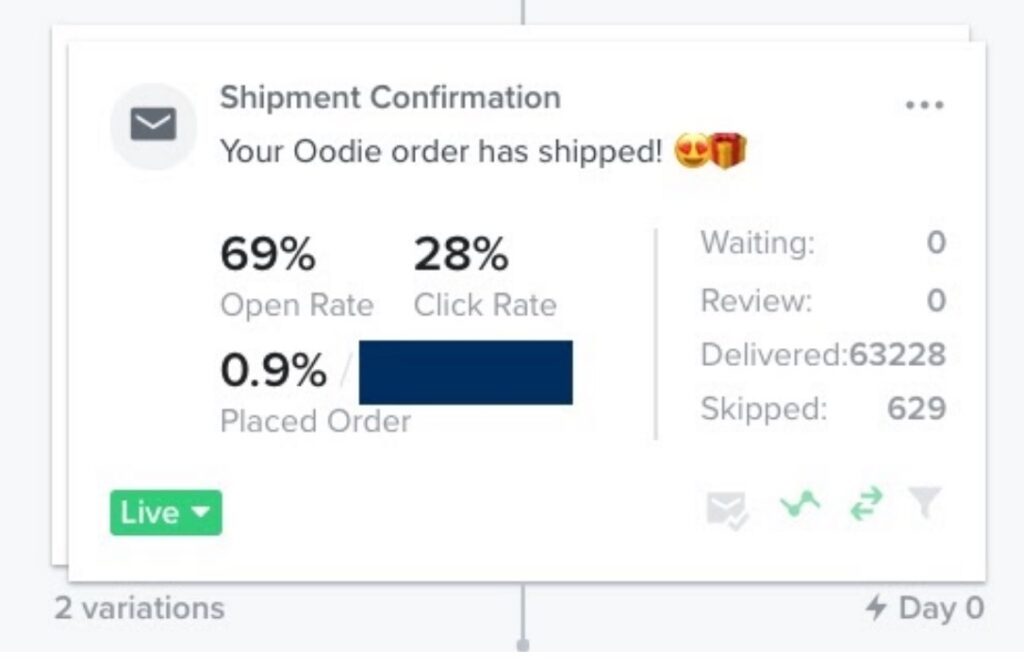The image size is (1024, 668).
Task: Click the green A/B swap arrows icon
Action: (867, 504)
